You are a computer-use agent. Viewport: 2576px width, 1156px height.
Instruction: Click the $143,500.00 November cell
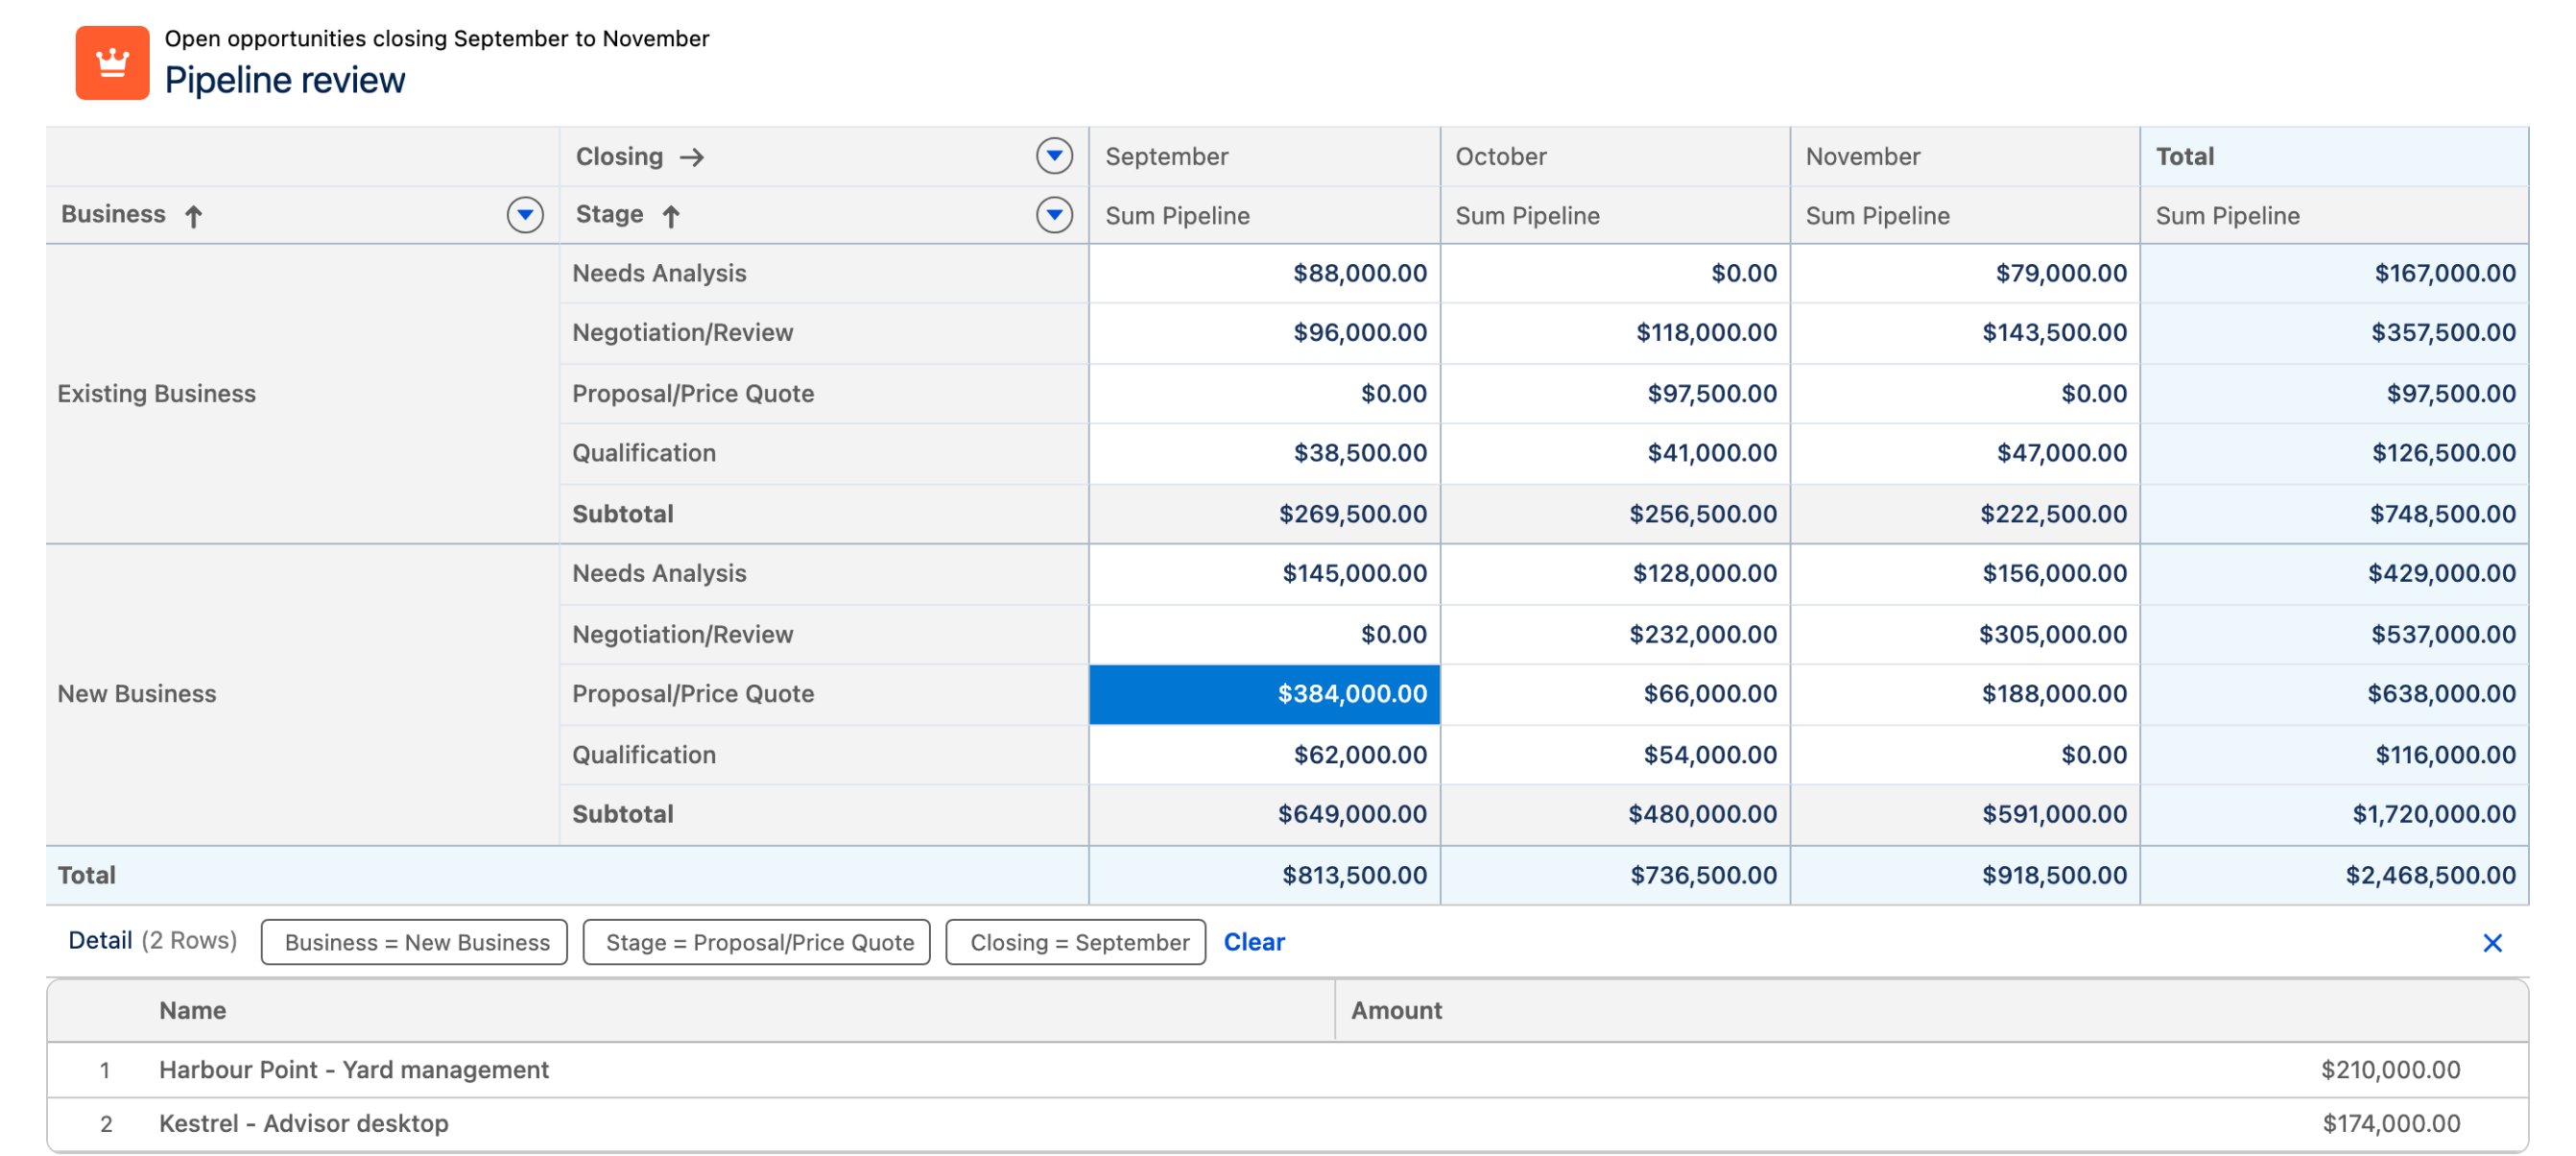[1965, 333]
